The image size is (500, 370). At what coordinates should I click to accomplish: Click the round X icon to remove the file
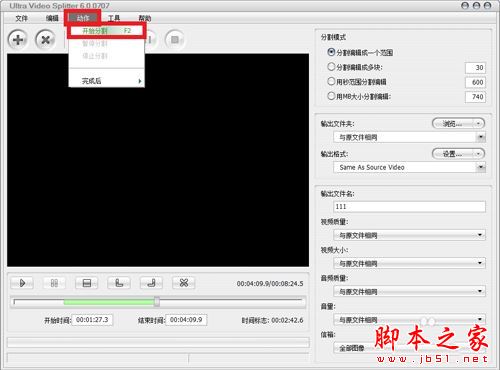[45, 40]
